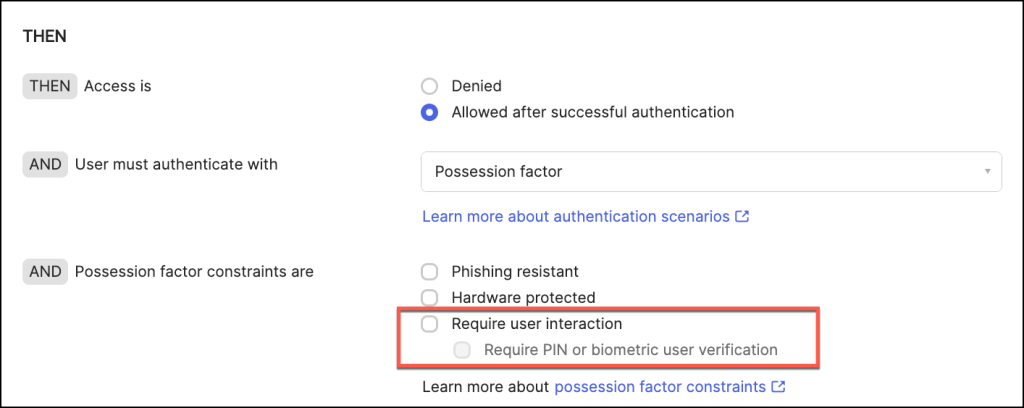Click "Possession factor constraints are" label text
1024x408 pixels.
pyautogui.click(x=194, y=271)
